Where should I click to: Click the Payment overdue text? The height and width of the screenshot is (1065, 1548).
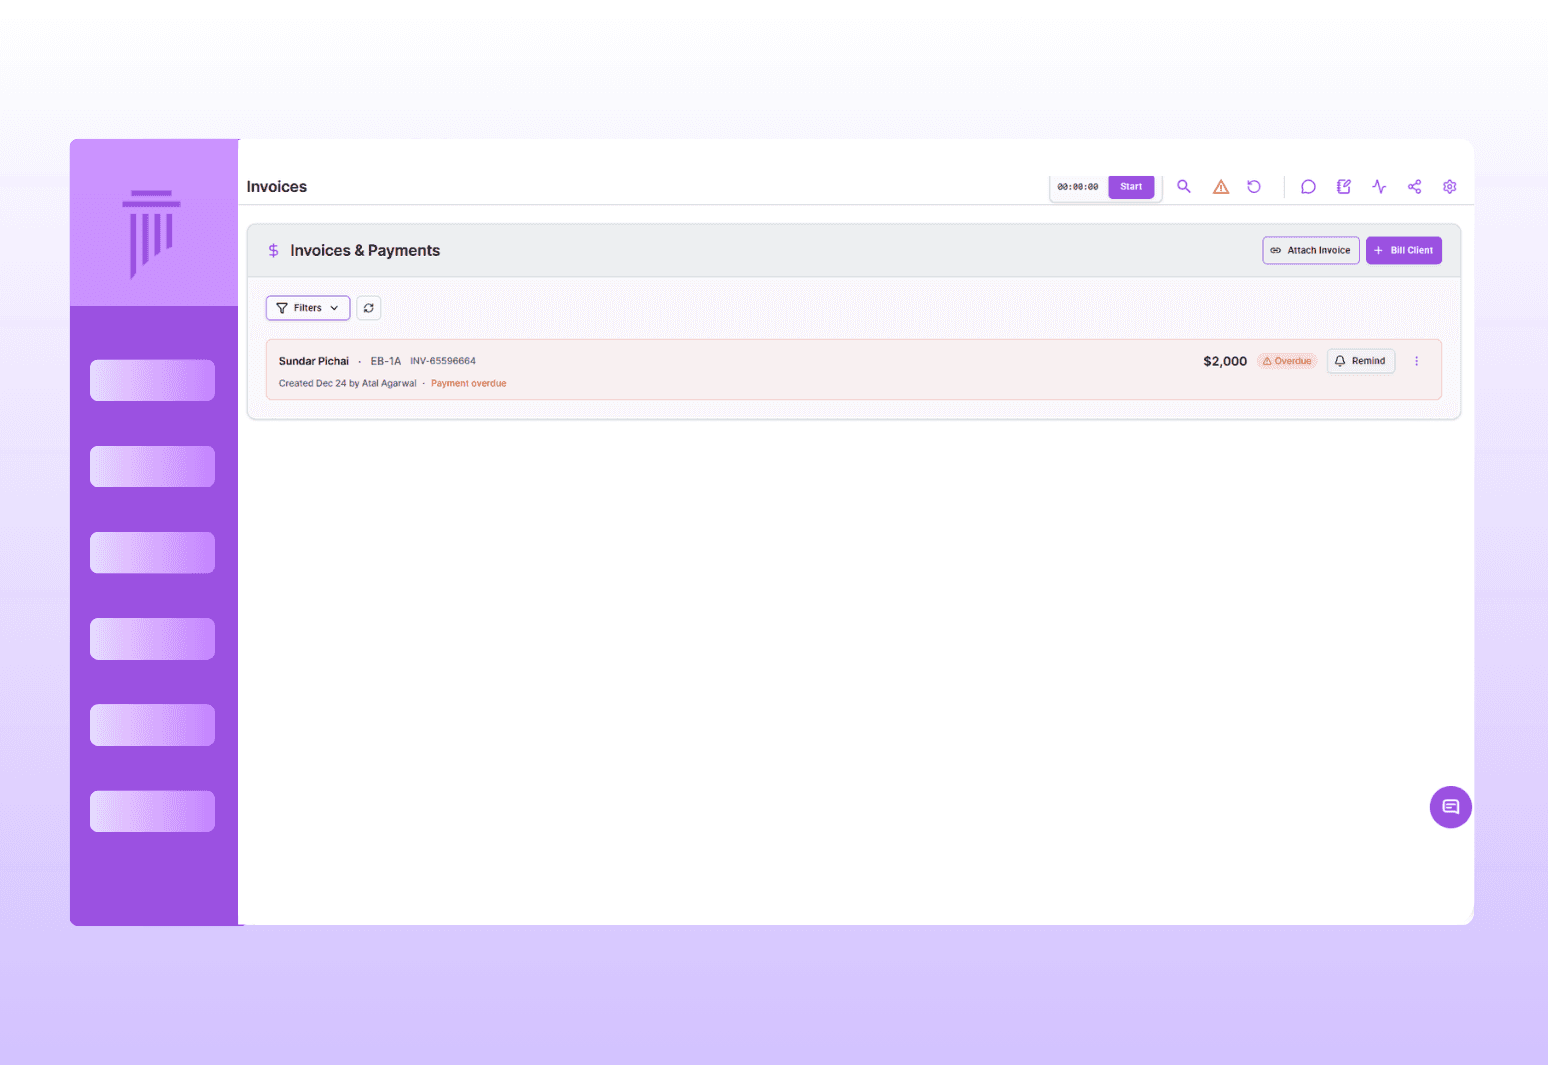(469, 384)
